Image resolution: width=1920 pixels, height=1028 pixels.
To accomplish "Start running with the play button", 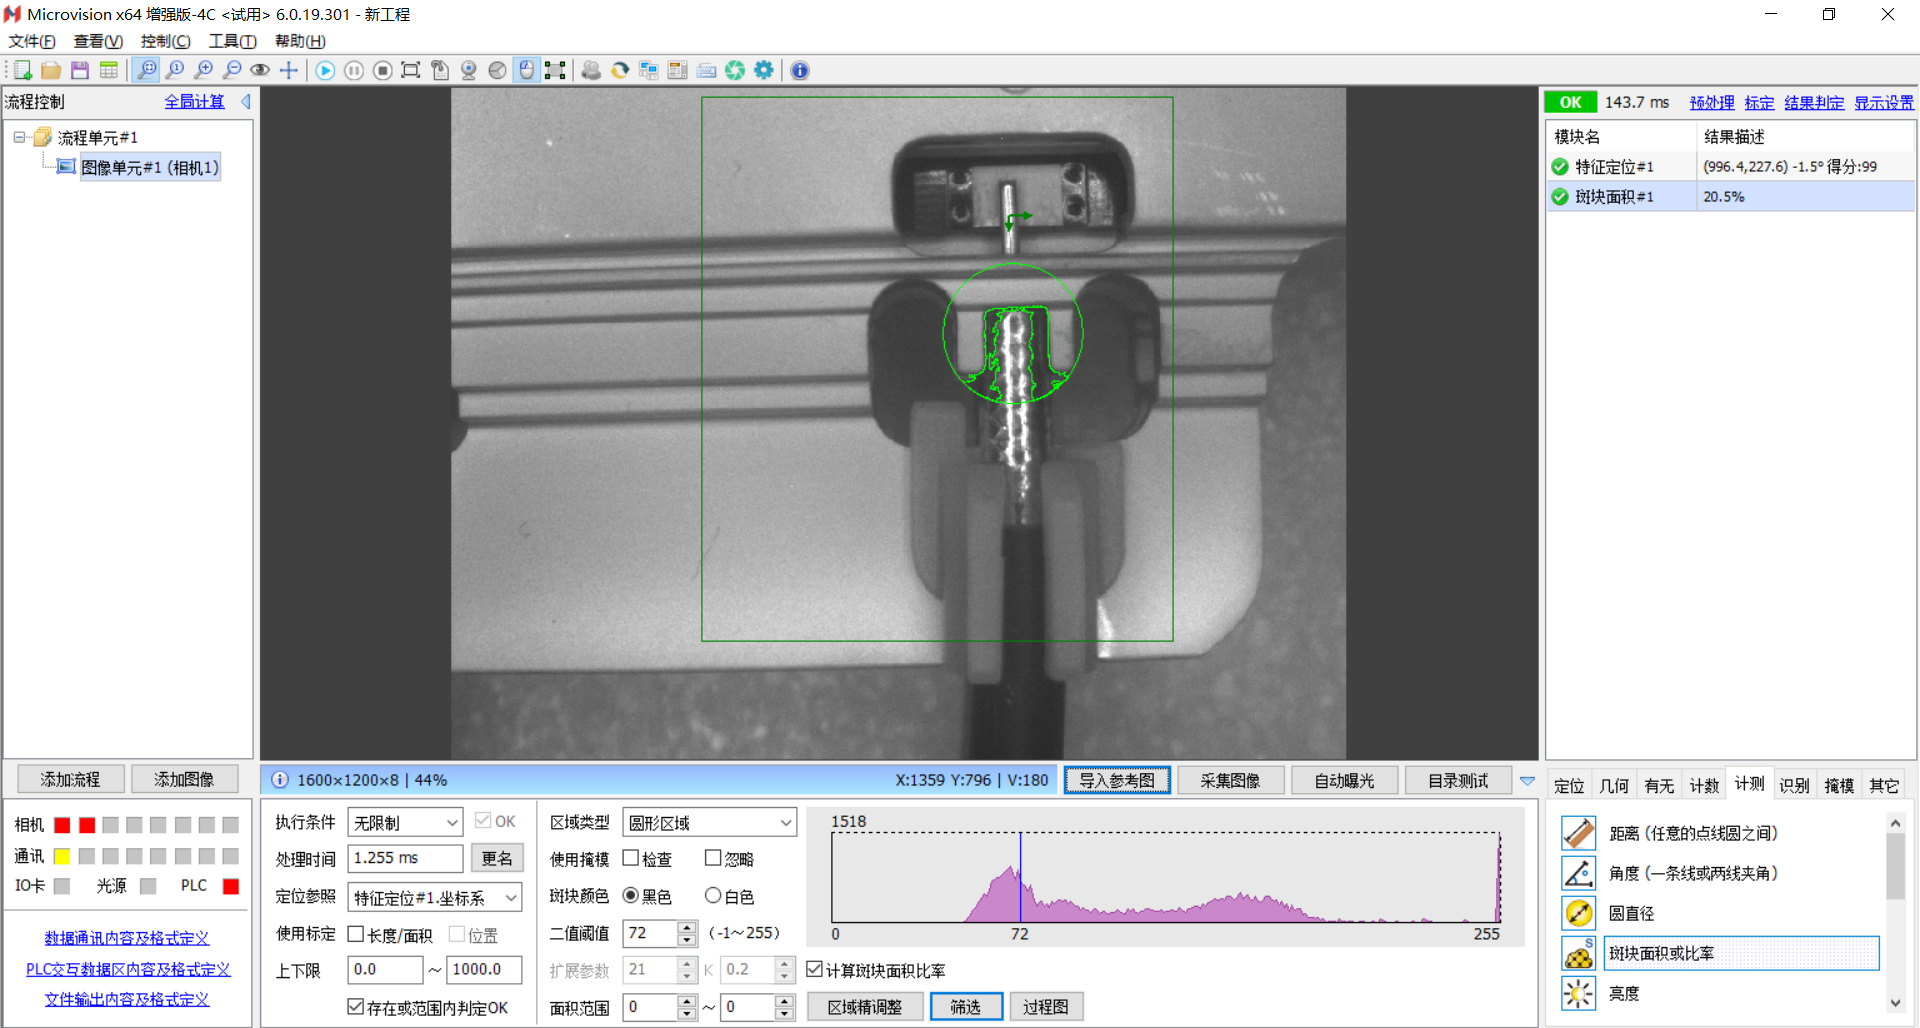I will pyautogui.click(x=325, y=70).
